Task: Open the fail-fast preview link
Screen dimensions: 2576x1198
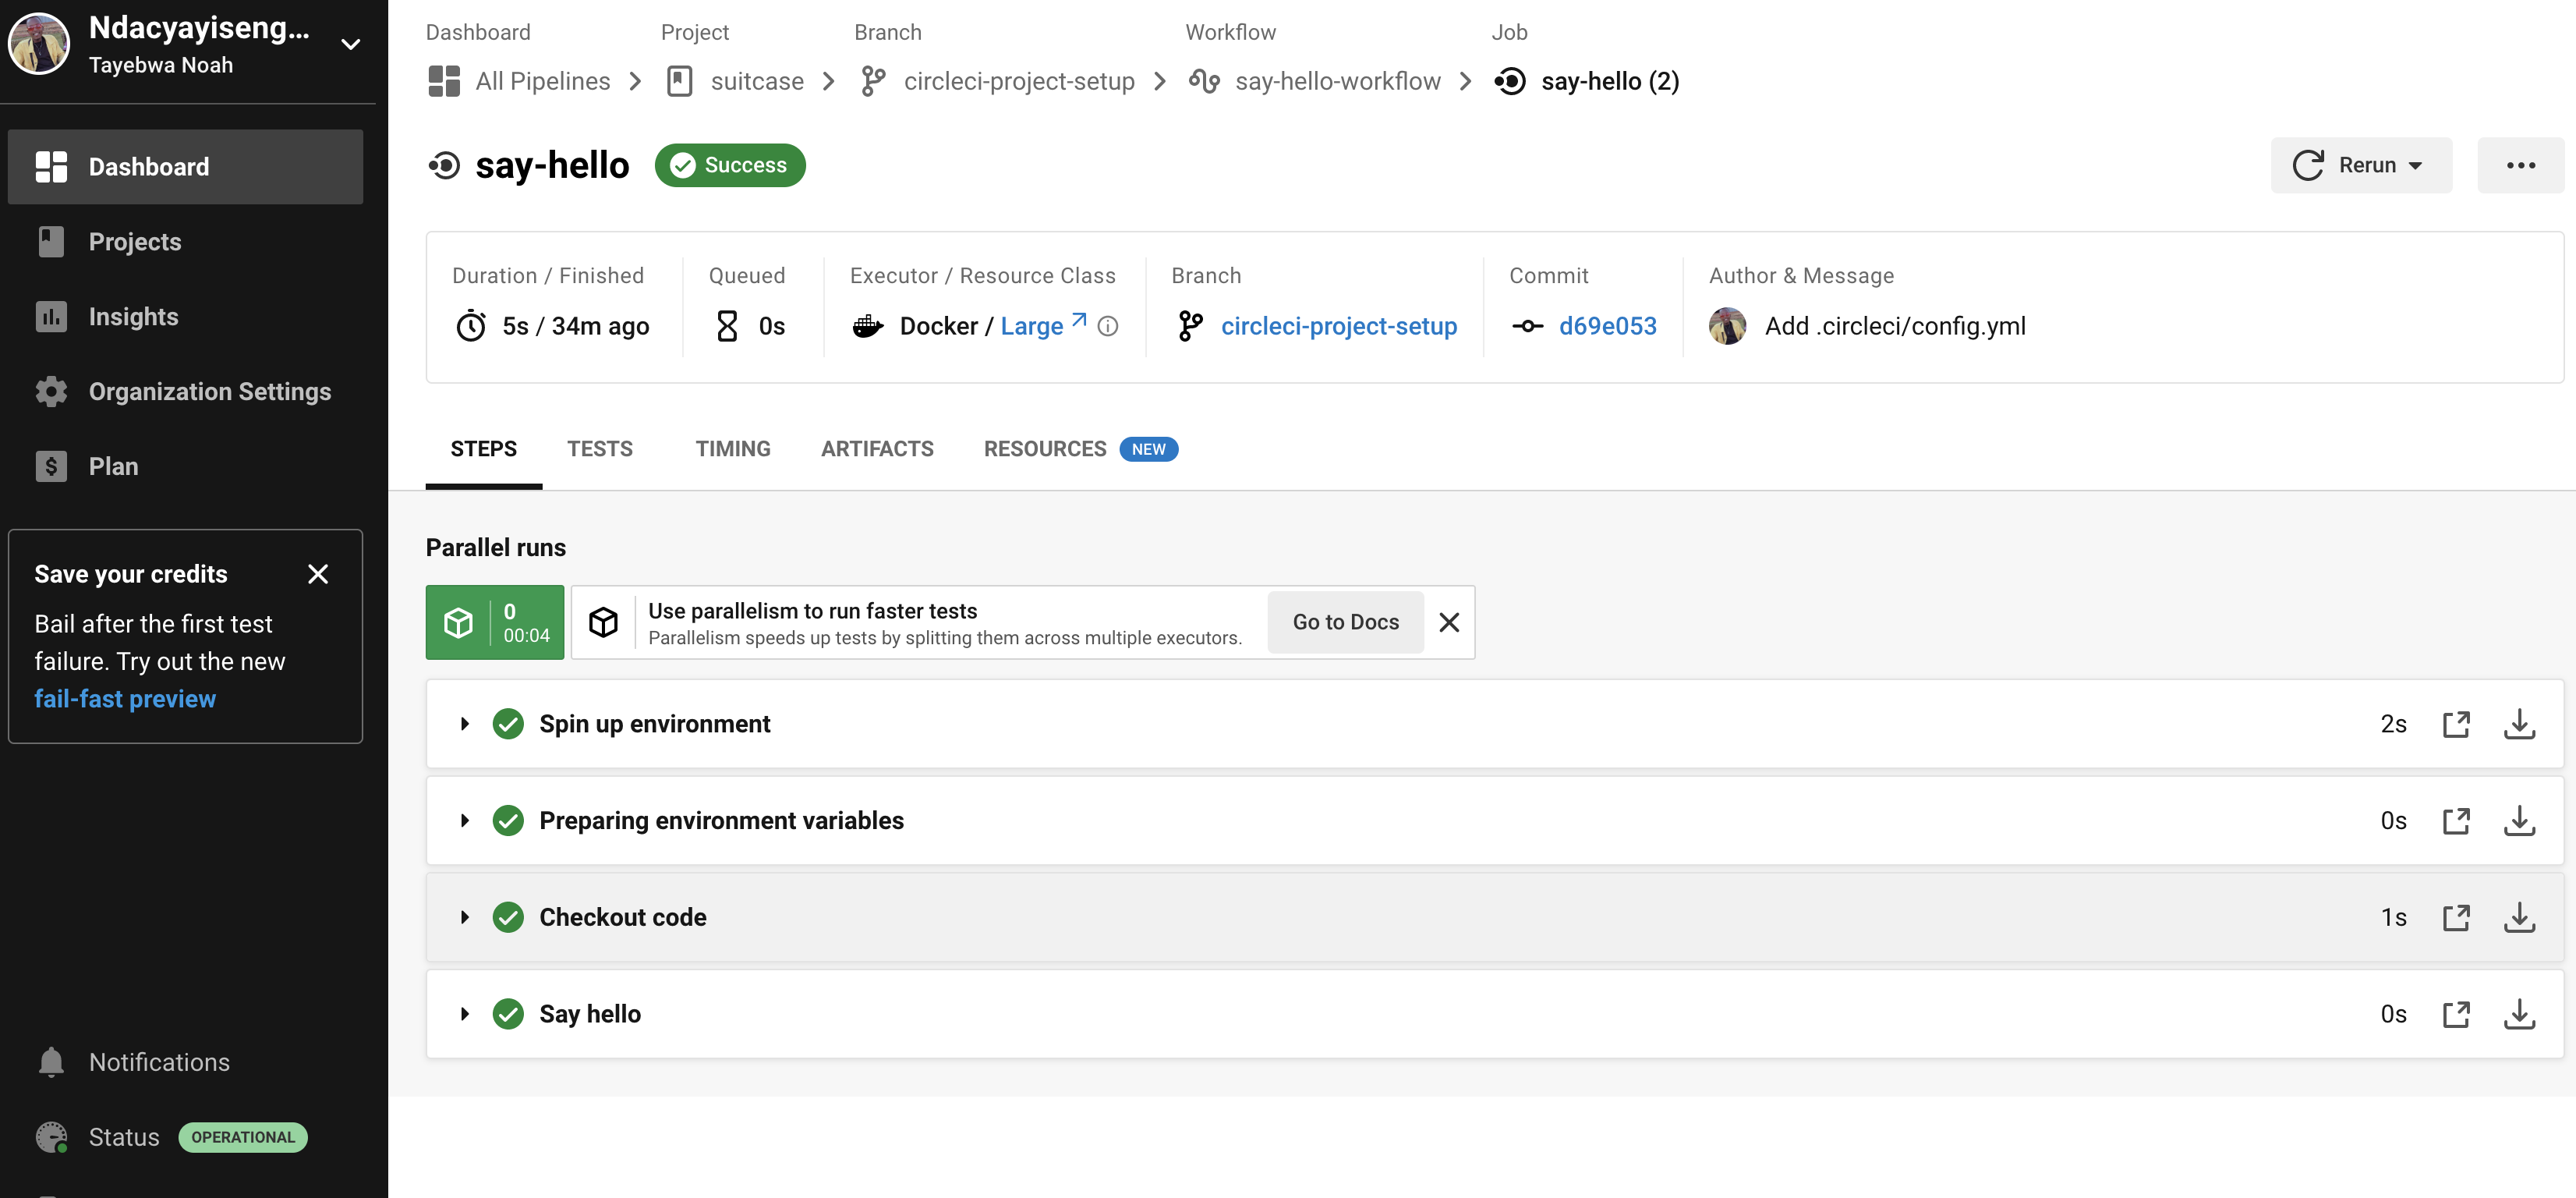Action: (125, 699)
